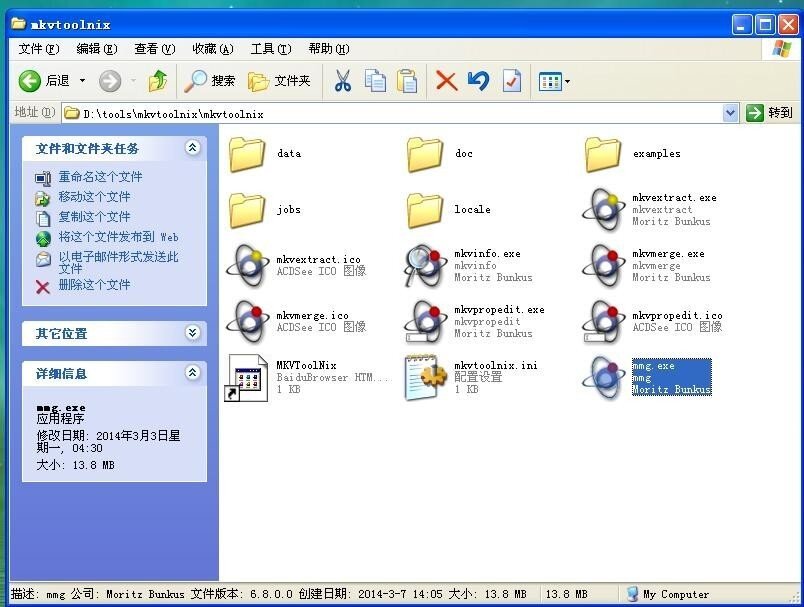
Task: Click the mkvpropedit.exe file name text
Action: 499,310
